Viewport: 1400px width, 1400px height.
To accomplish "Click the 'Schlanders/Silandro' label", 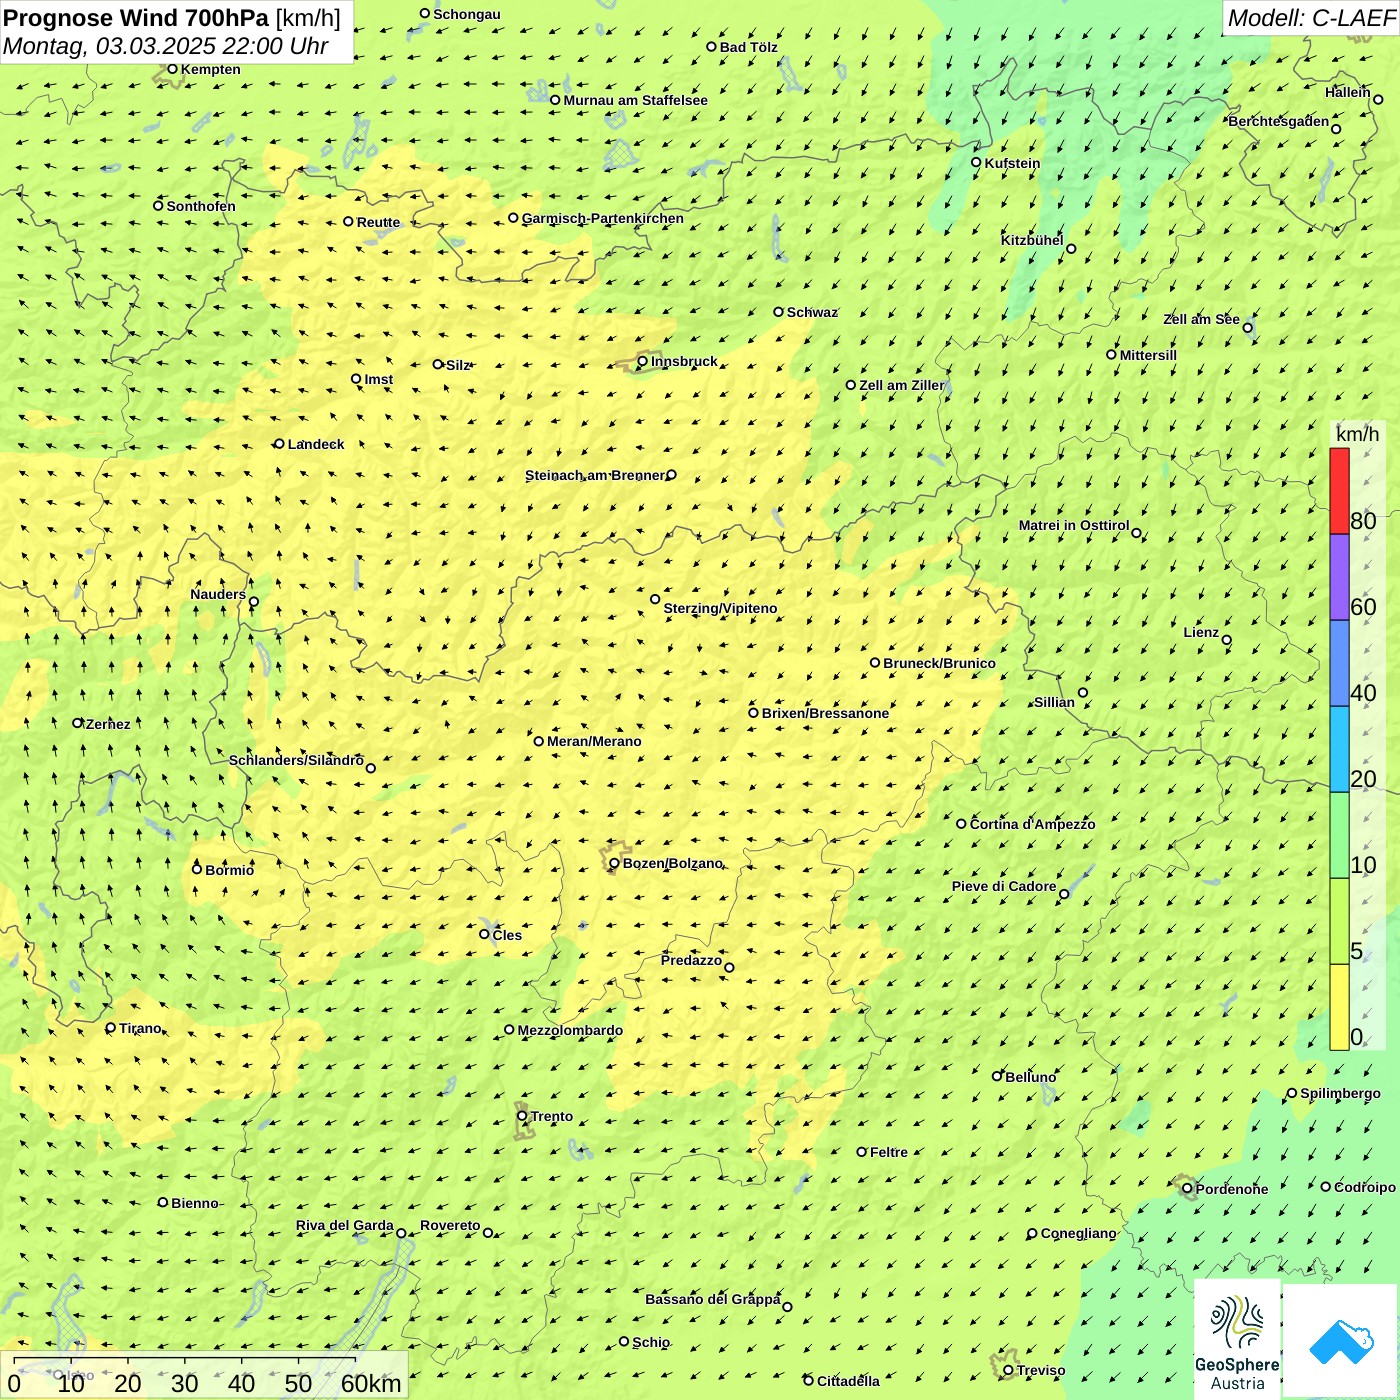I will (x=296, y=760).
